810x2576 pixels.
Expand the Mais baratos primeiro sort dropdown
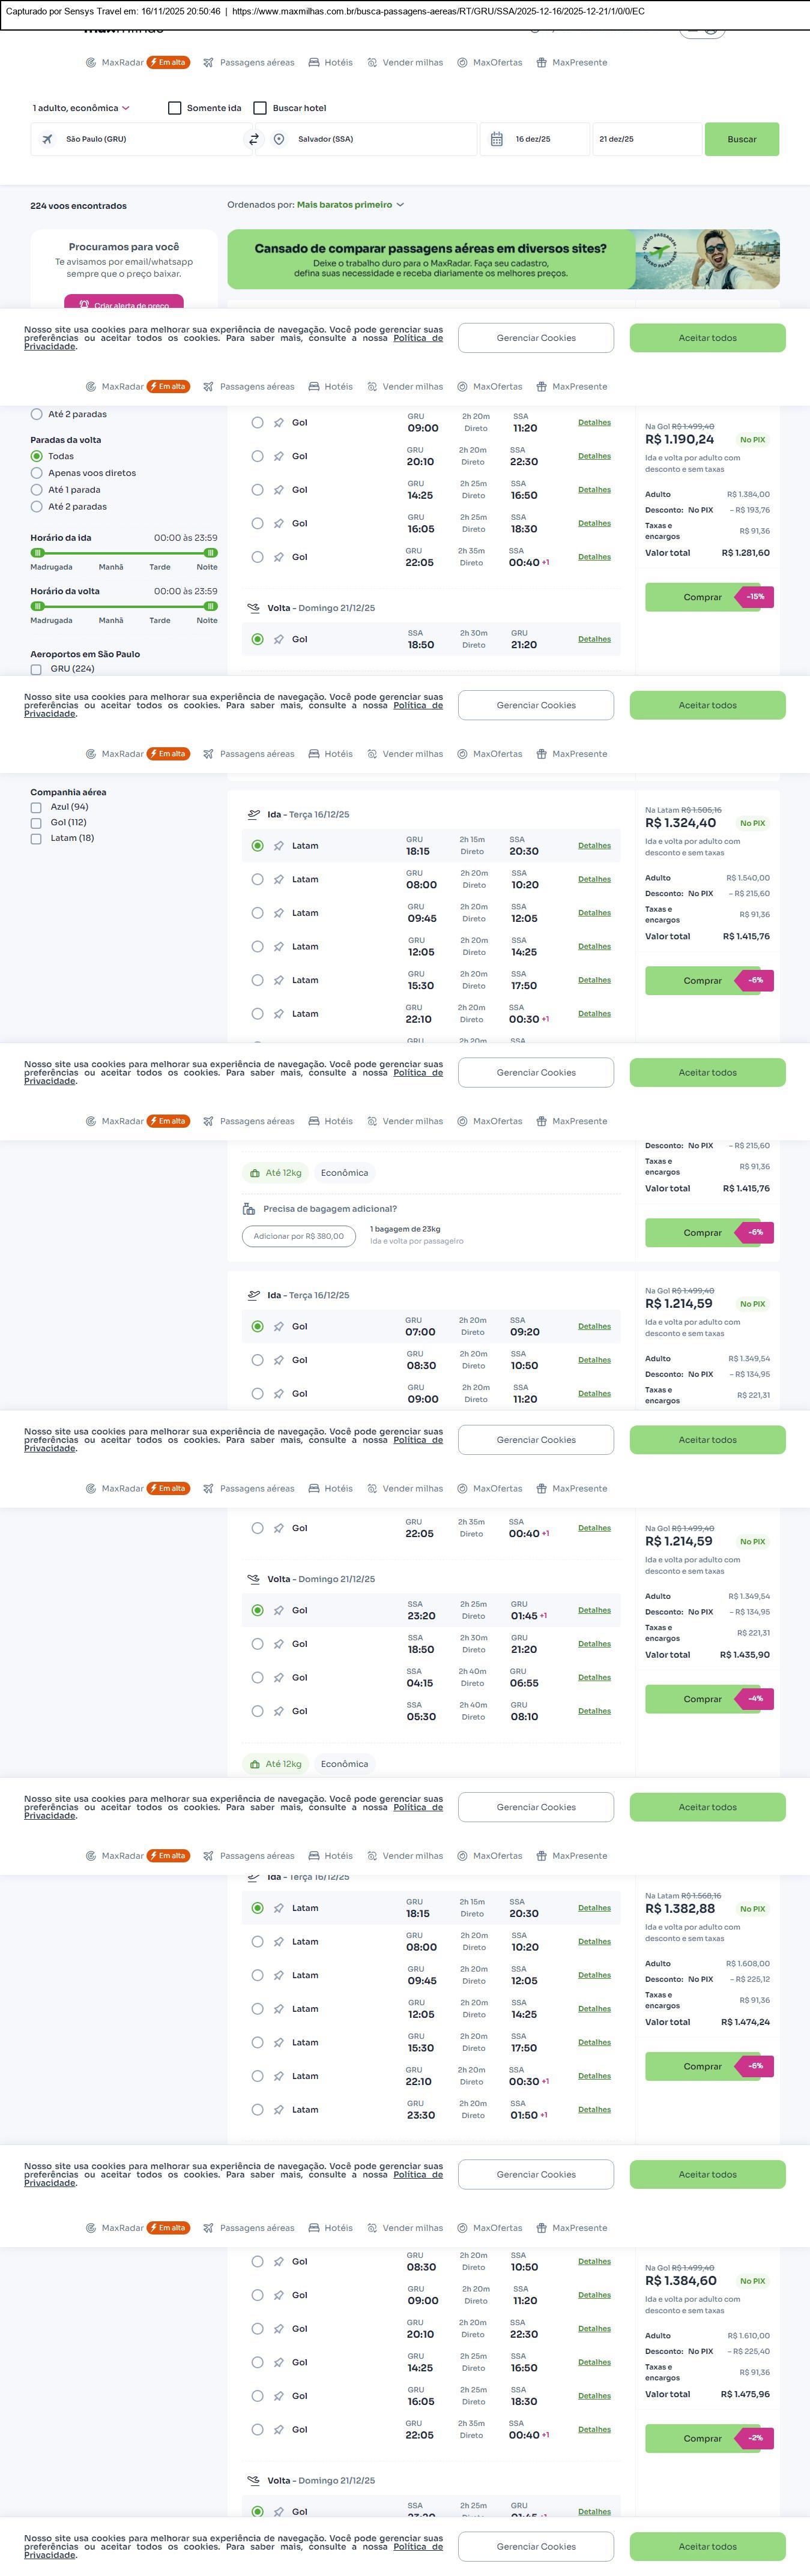[350, 205]
